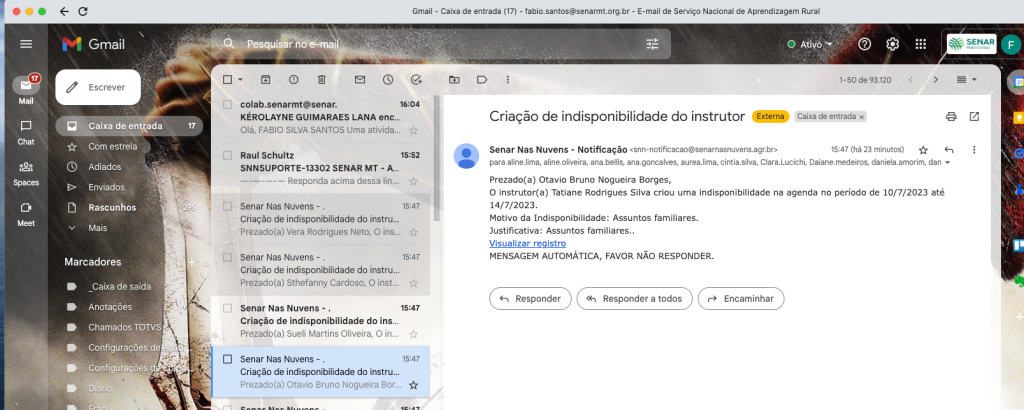Expand recipient details arrow under sender

(x=947, y=162)
